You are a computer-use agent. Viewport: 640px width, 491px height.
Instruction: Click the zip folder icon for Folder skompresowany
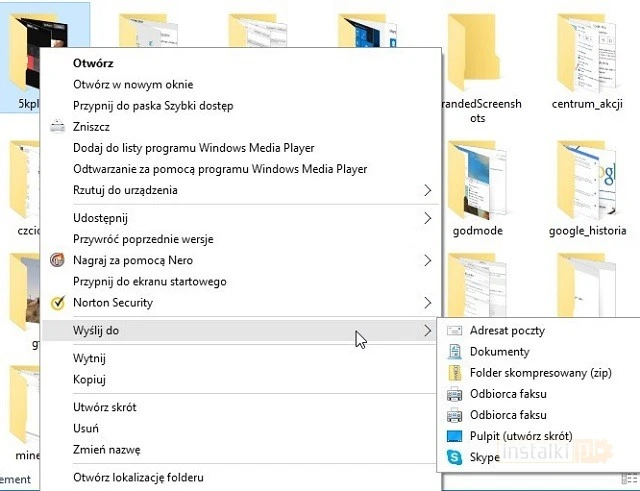tap(455, 373)
